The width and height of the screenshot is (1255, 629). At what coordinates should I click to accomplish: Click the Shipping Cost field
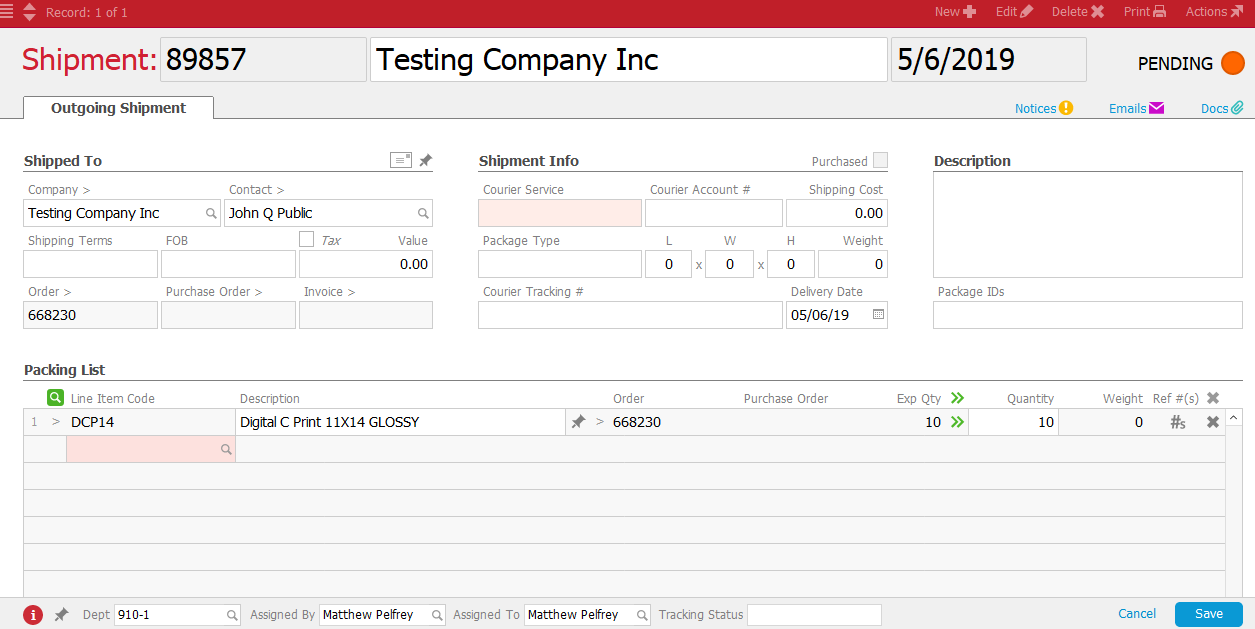coord(837,213)
